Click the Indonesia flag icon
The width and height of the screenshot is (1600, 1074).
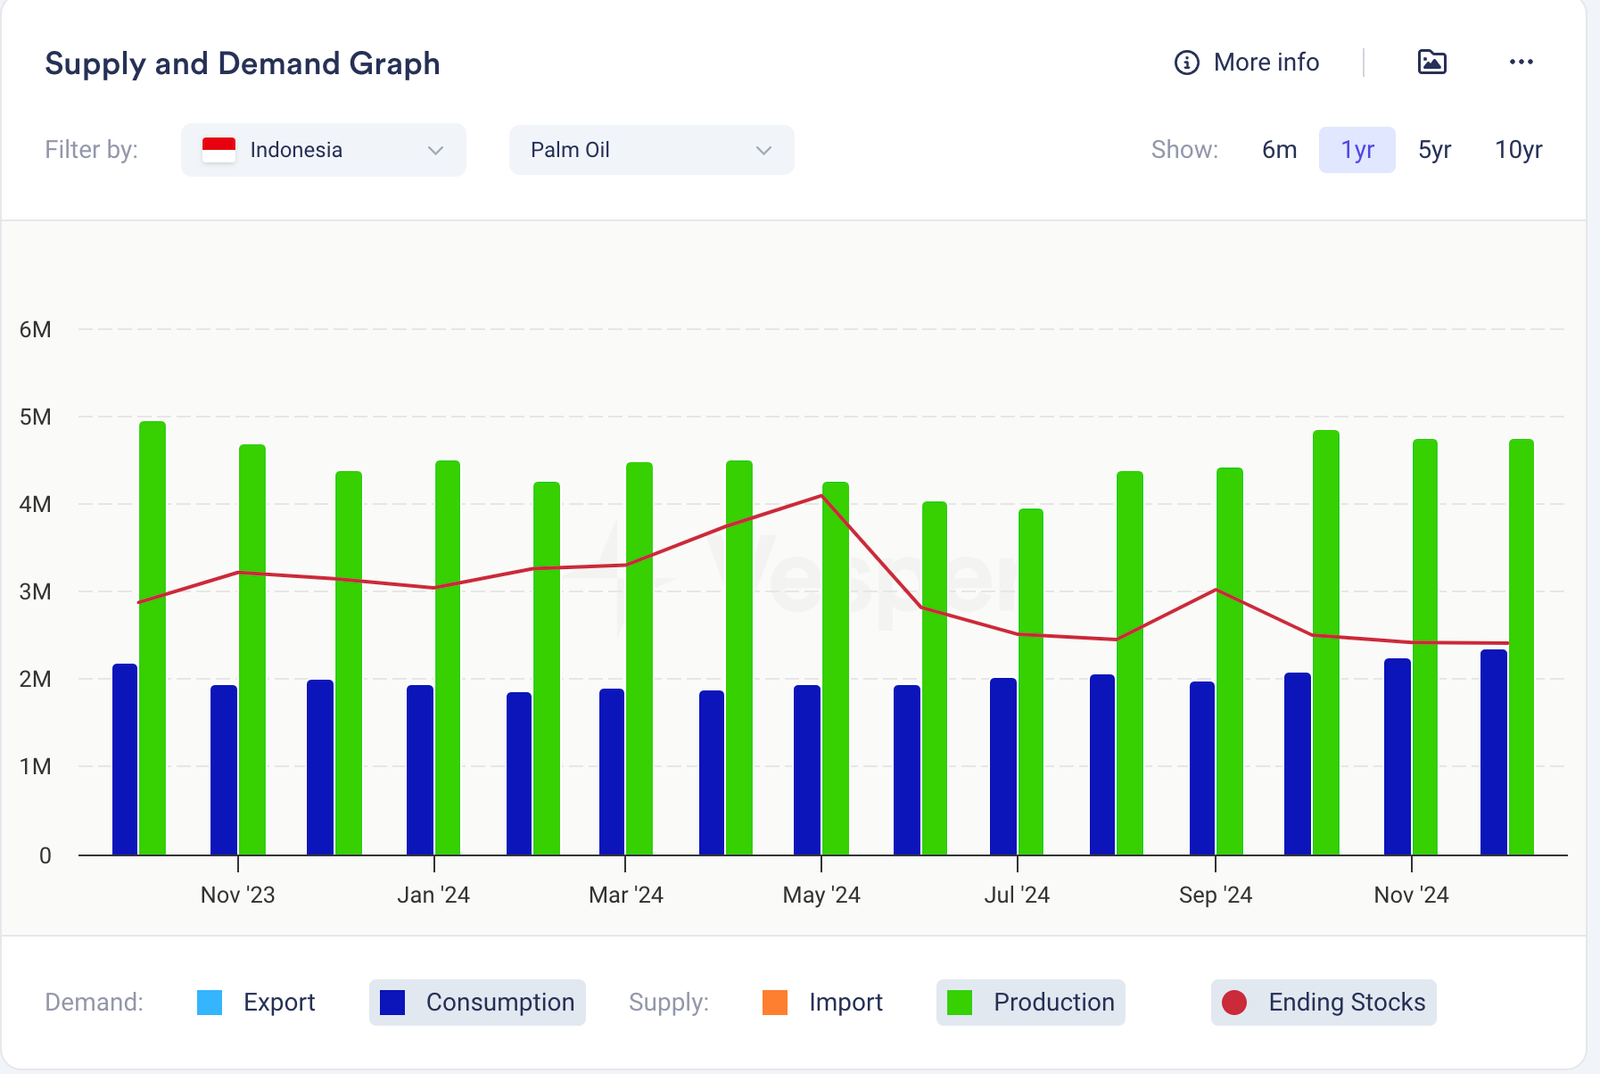tap(219, 150)
